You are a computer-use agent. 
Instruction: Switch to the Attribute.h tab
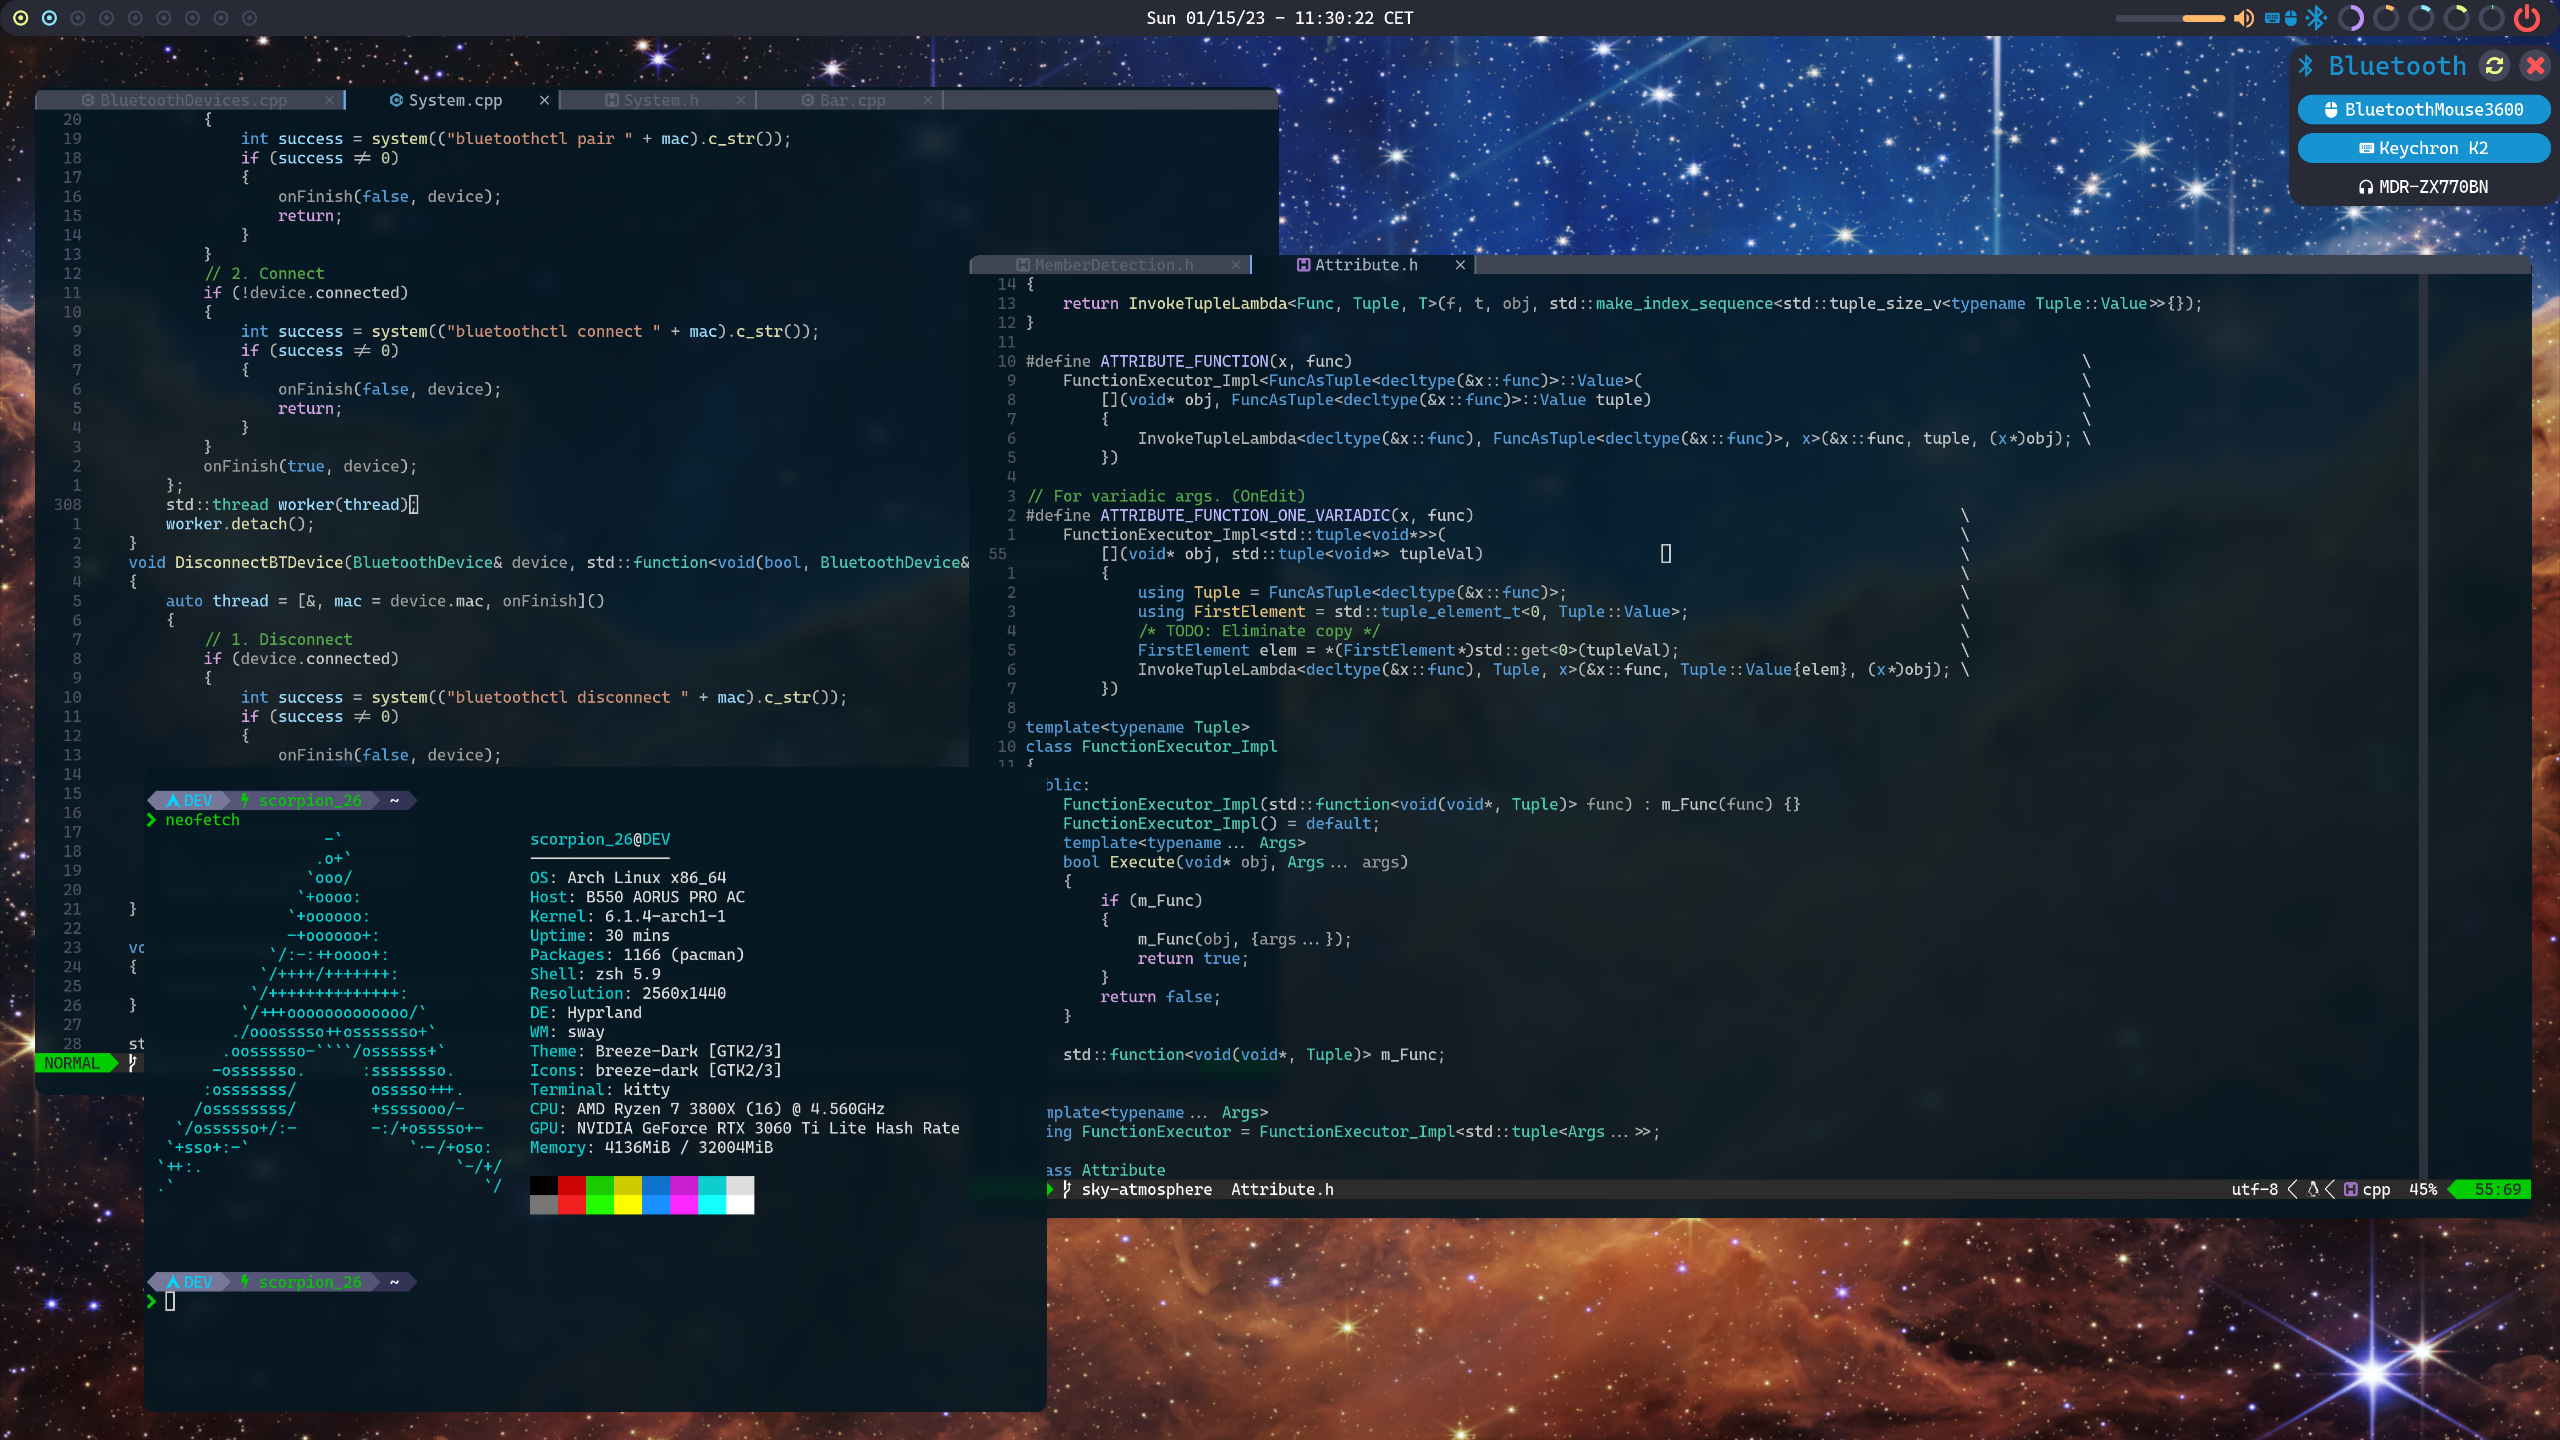[x=1366, y=265]
